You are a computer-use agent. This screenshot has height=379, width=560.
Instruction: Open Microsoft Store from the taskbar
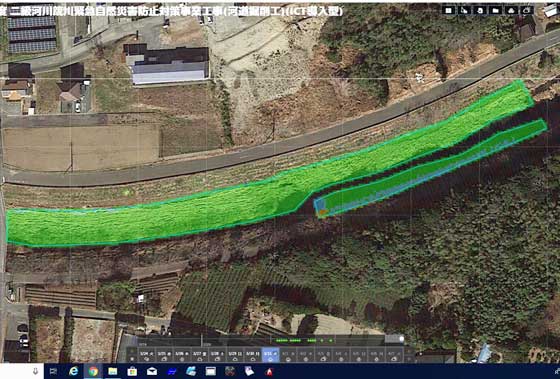132,371
